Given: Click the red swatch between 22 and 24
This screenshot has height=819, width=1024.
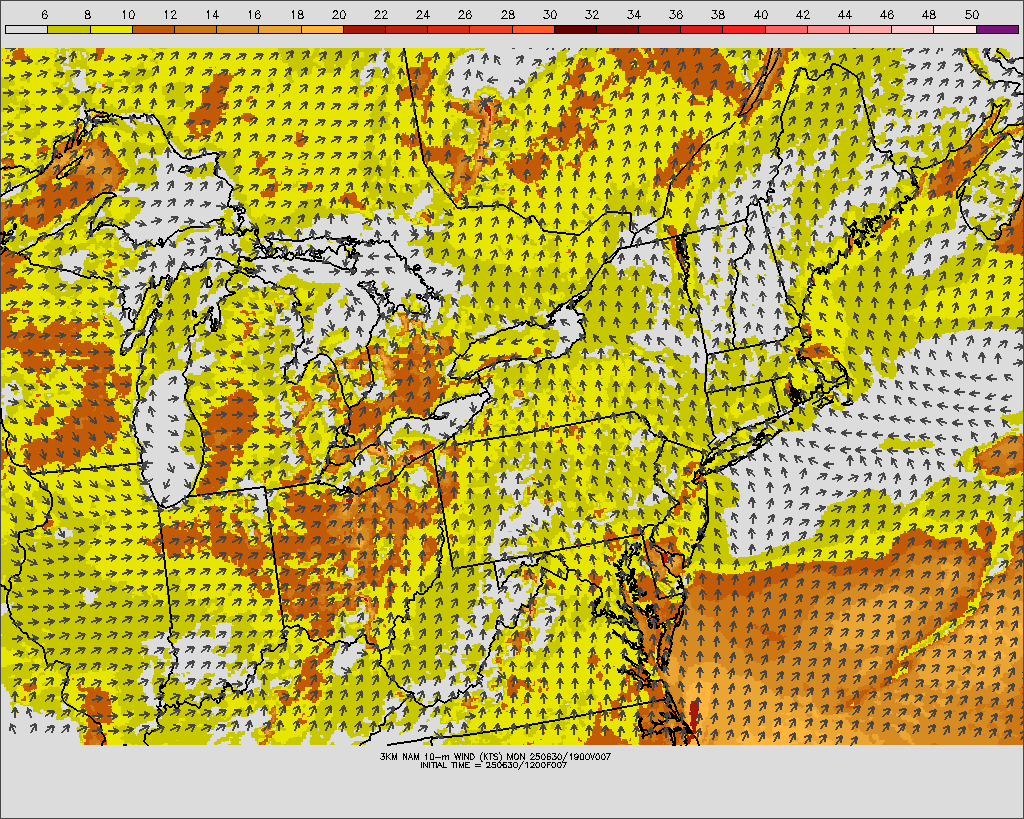Looking at the screenshot, I should click(406, 29).
